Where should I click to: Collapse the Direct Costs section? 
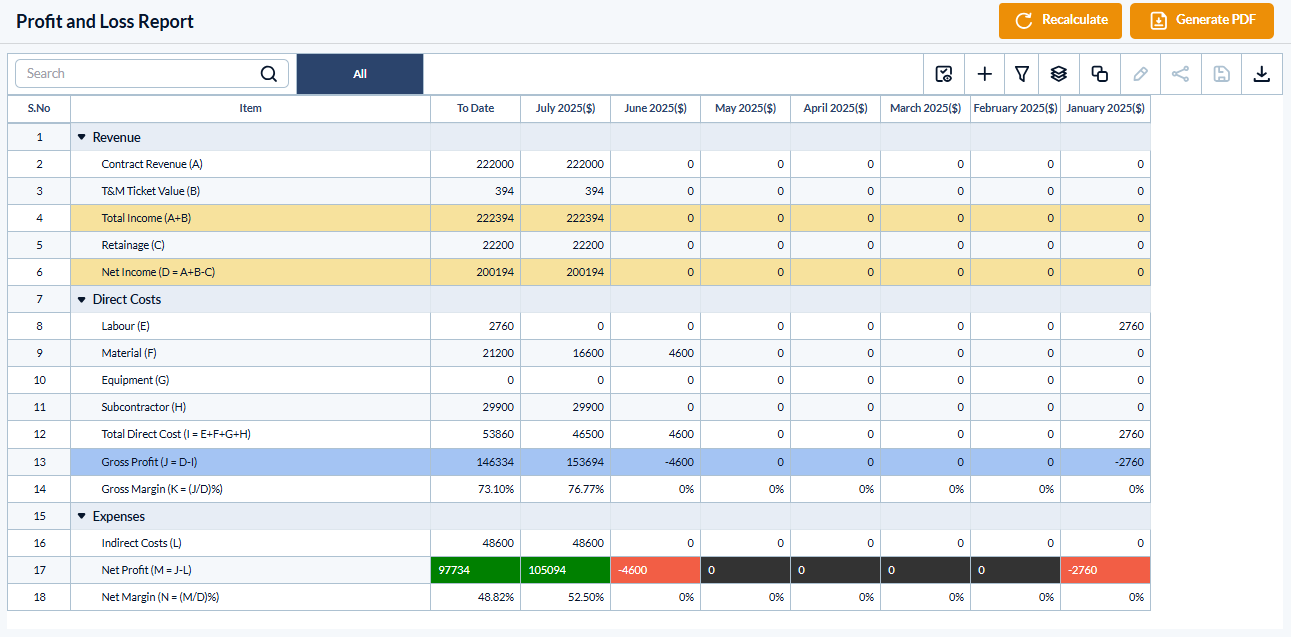[82, 299]
